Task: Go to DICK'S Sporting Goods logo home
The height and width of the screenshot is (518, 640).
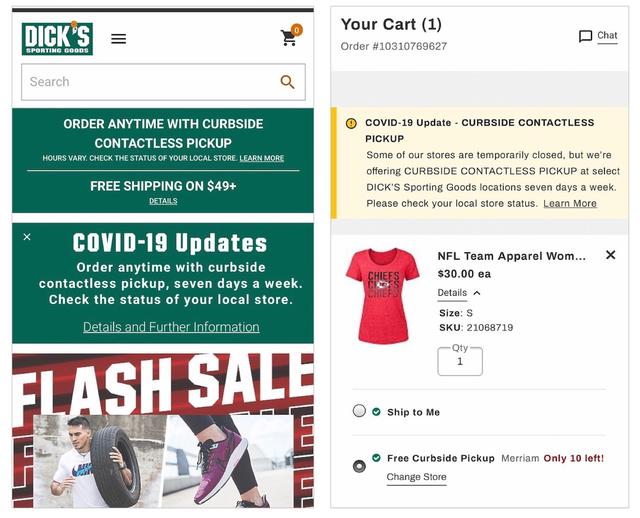Action: tap(57, 38)
